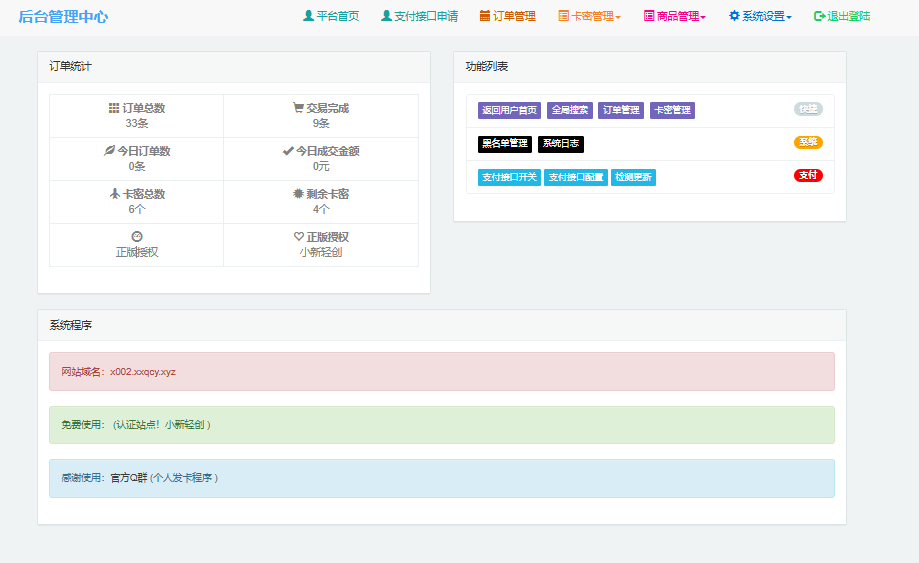The height and width of the screenshot is (563, 919).
Task: Click the dashboard gauge icon above 正版授权
Action: [x=137, y=237]
